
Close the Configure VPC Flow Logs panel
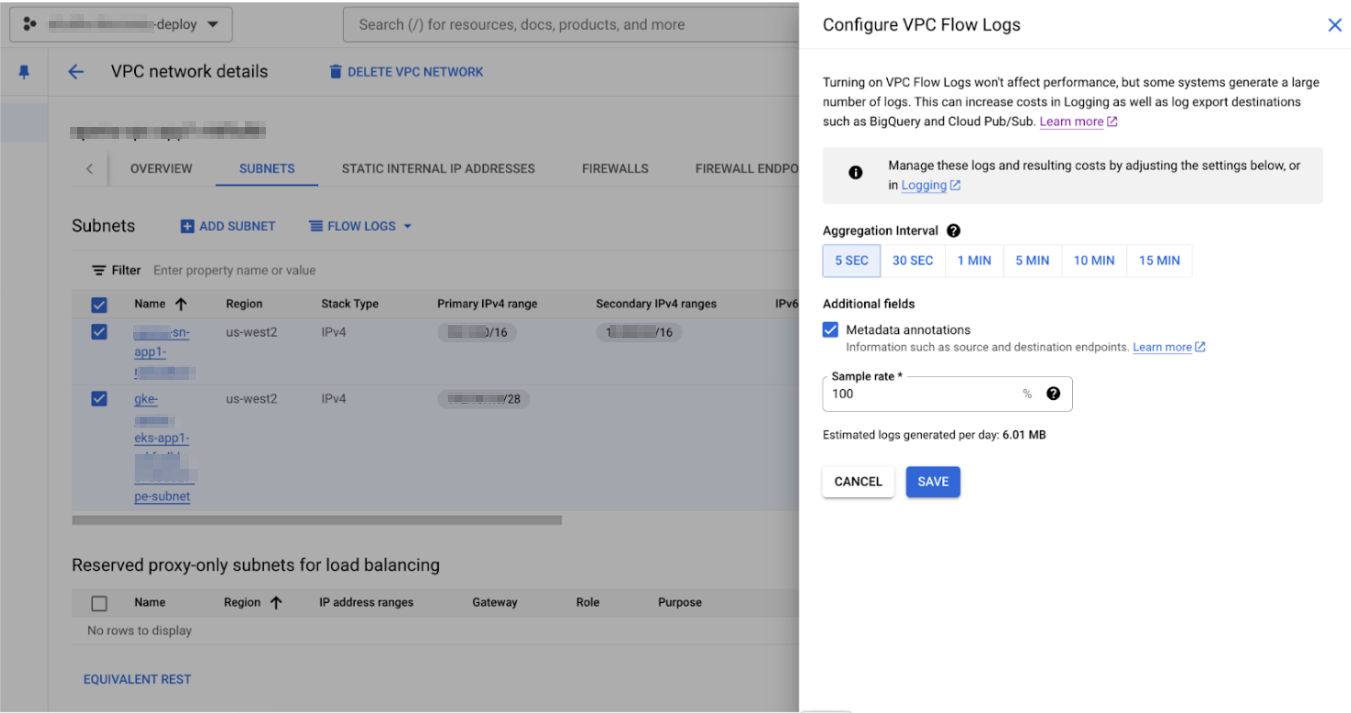(x=1334, y=25)
